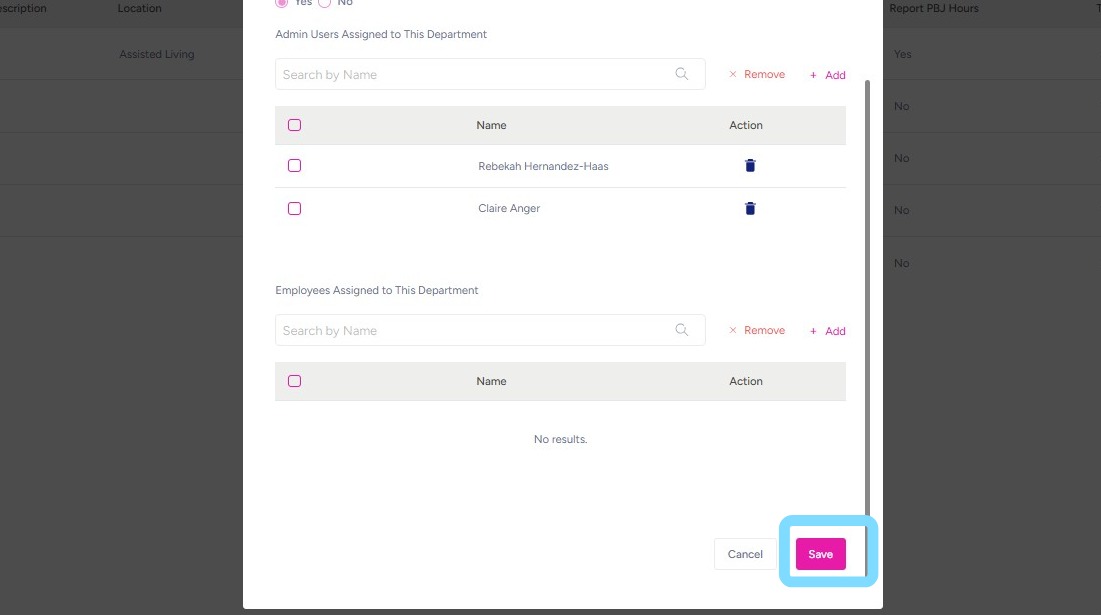
Task: Focus the admin users Search by Name field
Action: pos(470,74)
